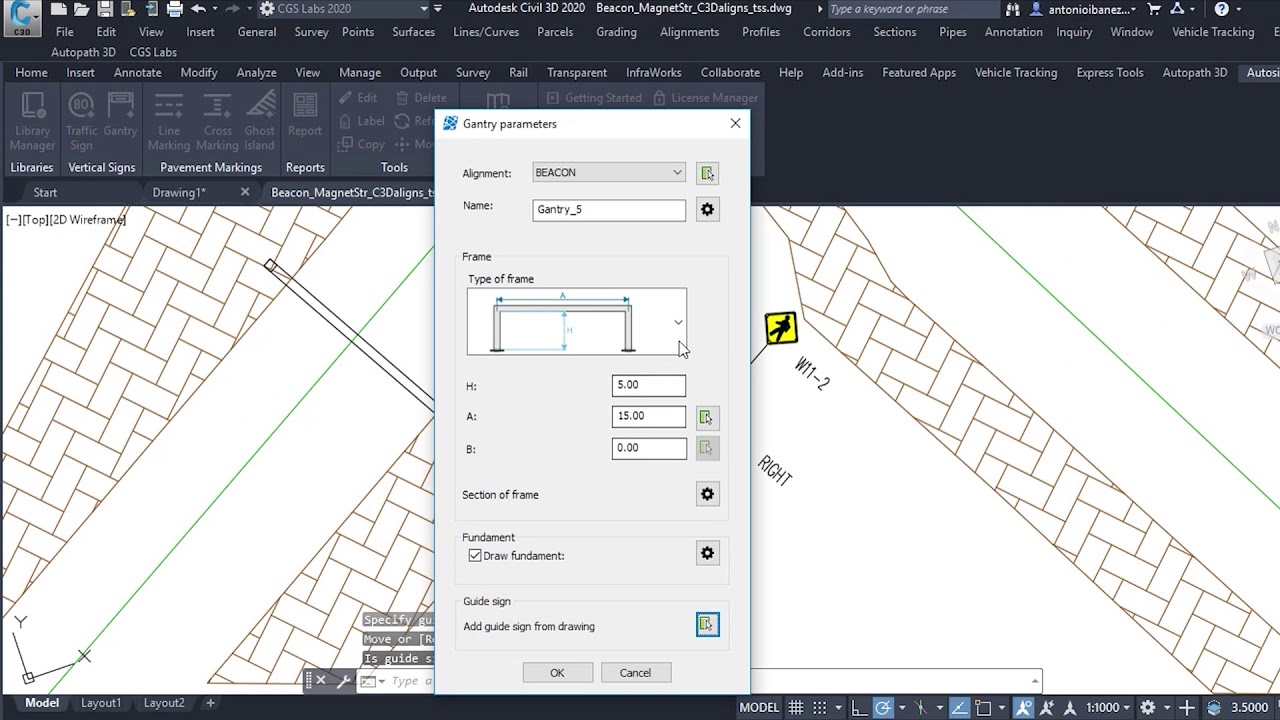The height and width of the screenshot is (720, 1280).
Task: Select Traffic Sign tool in ribbon
Action: pos(82,121)
